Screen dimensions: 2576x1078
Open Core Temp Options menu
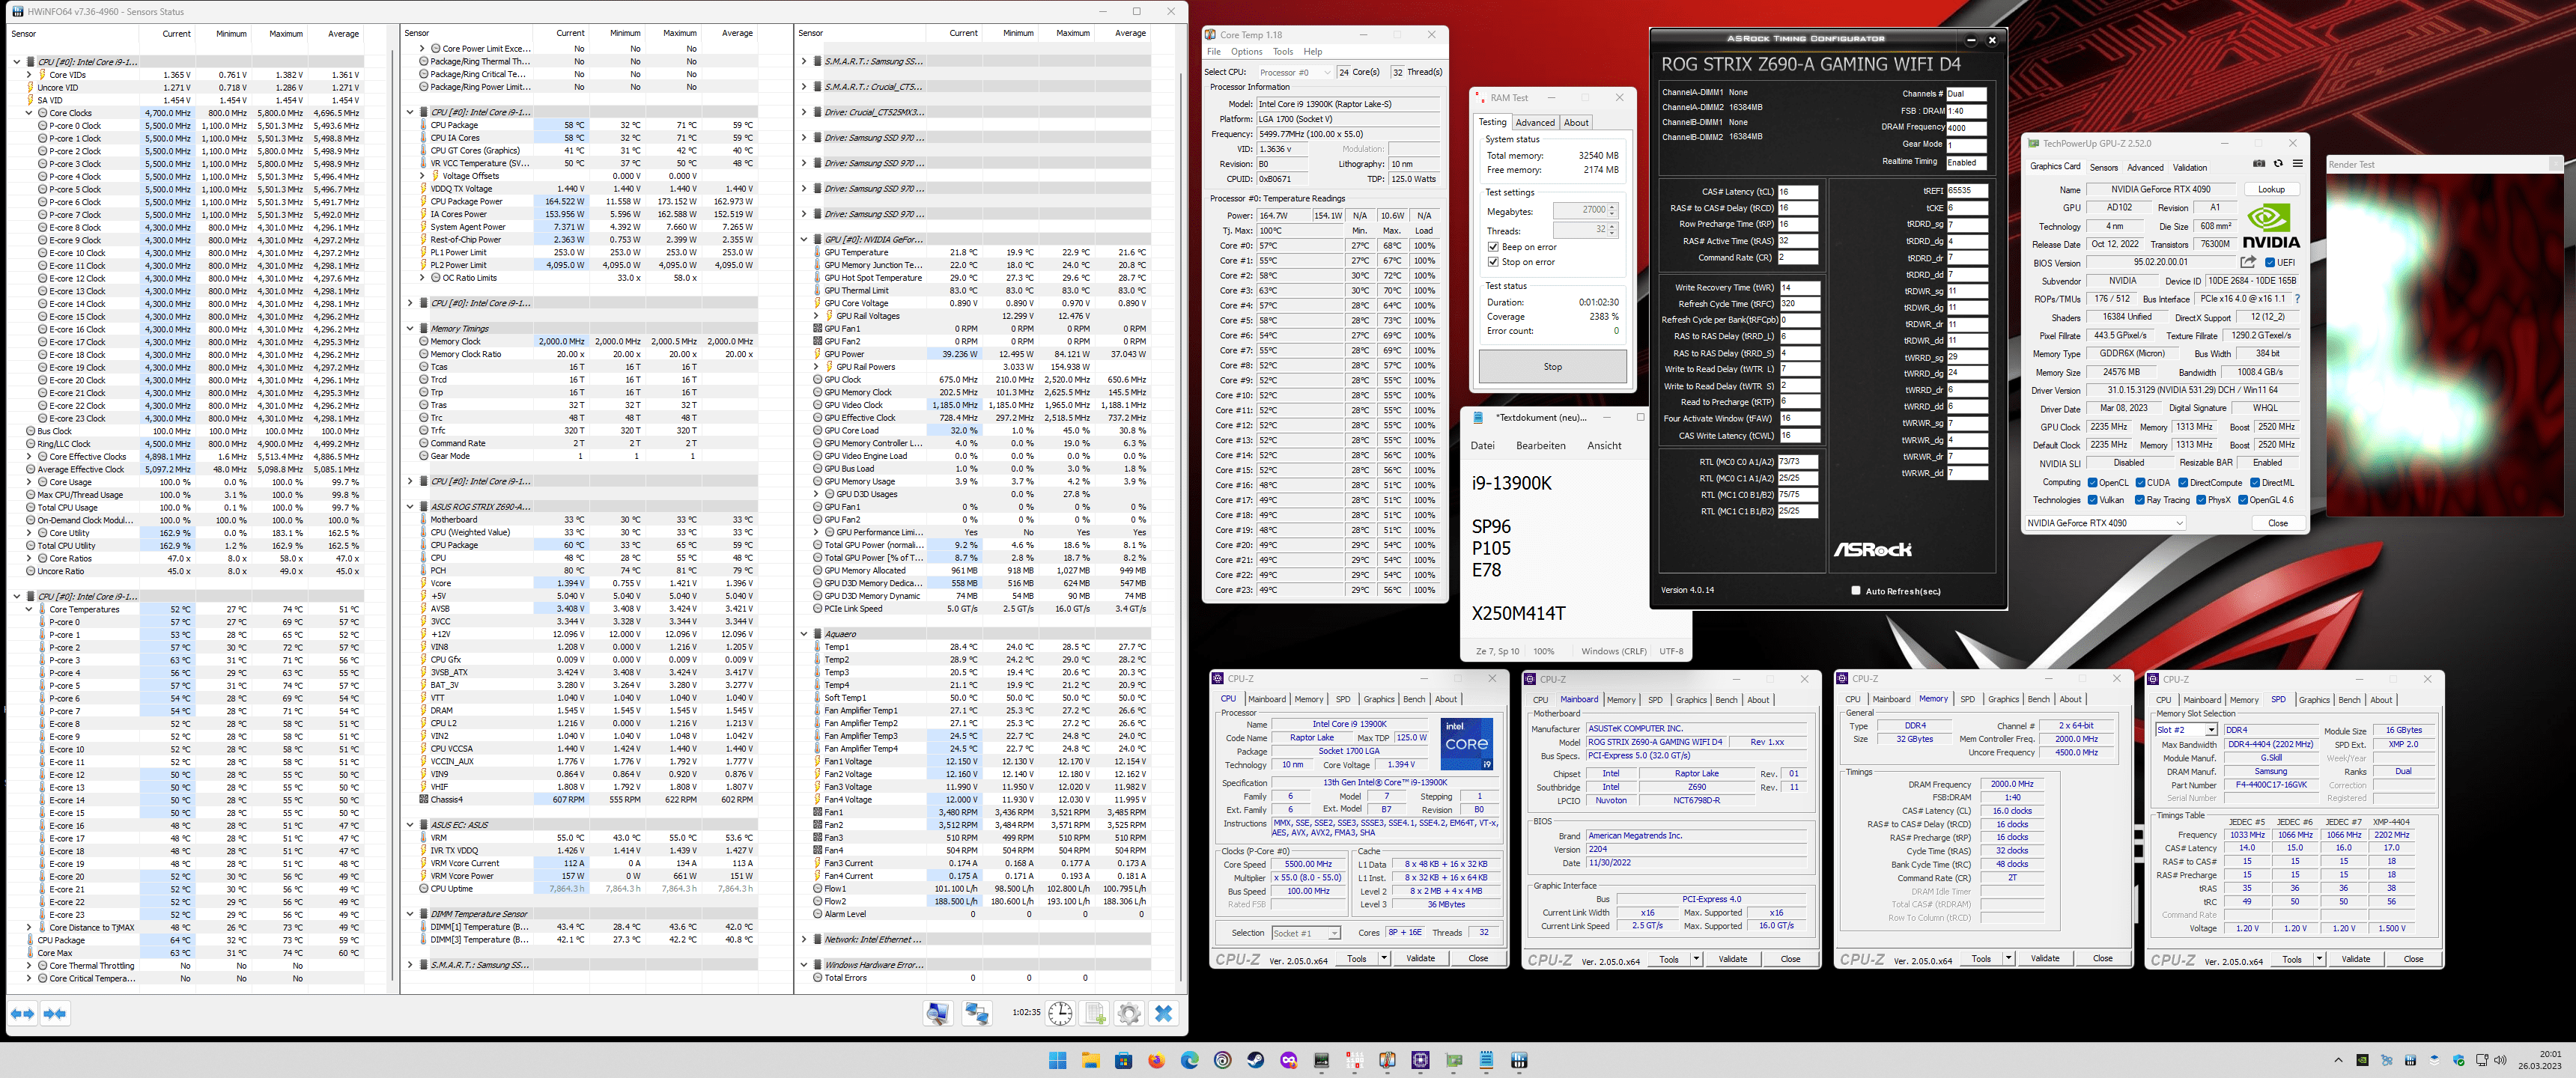(x=1246, y=52)
